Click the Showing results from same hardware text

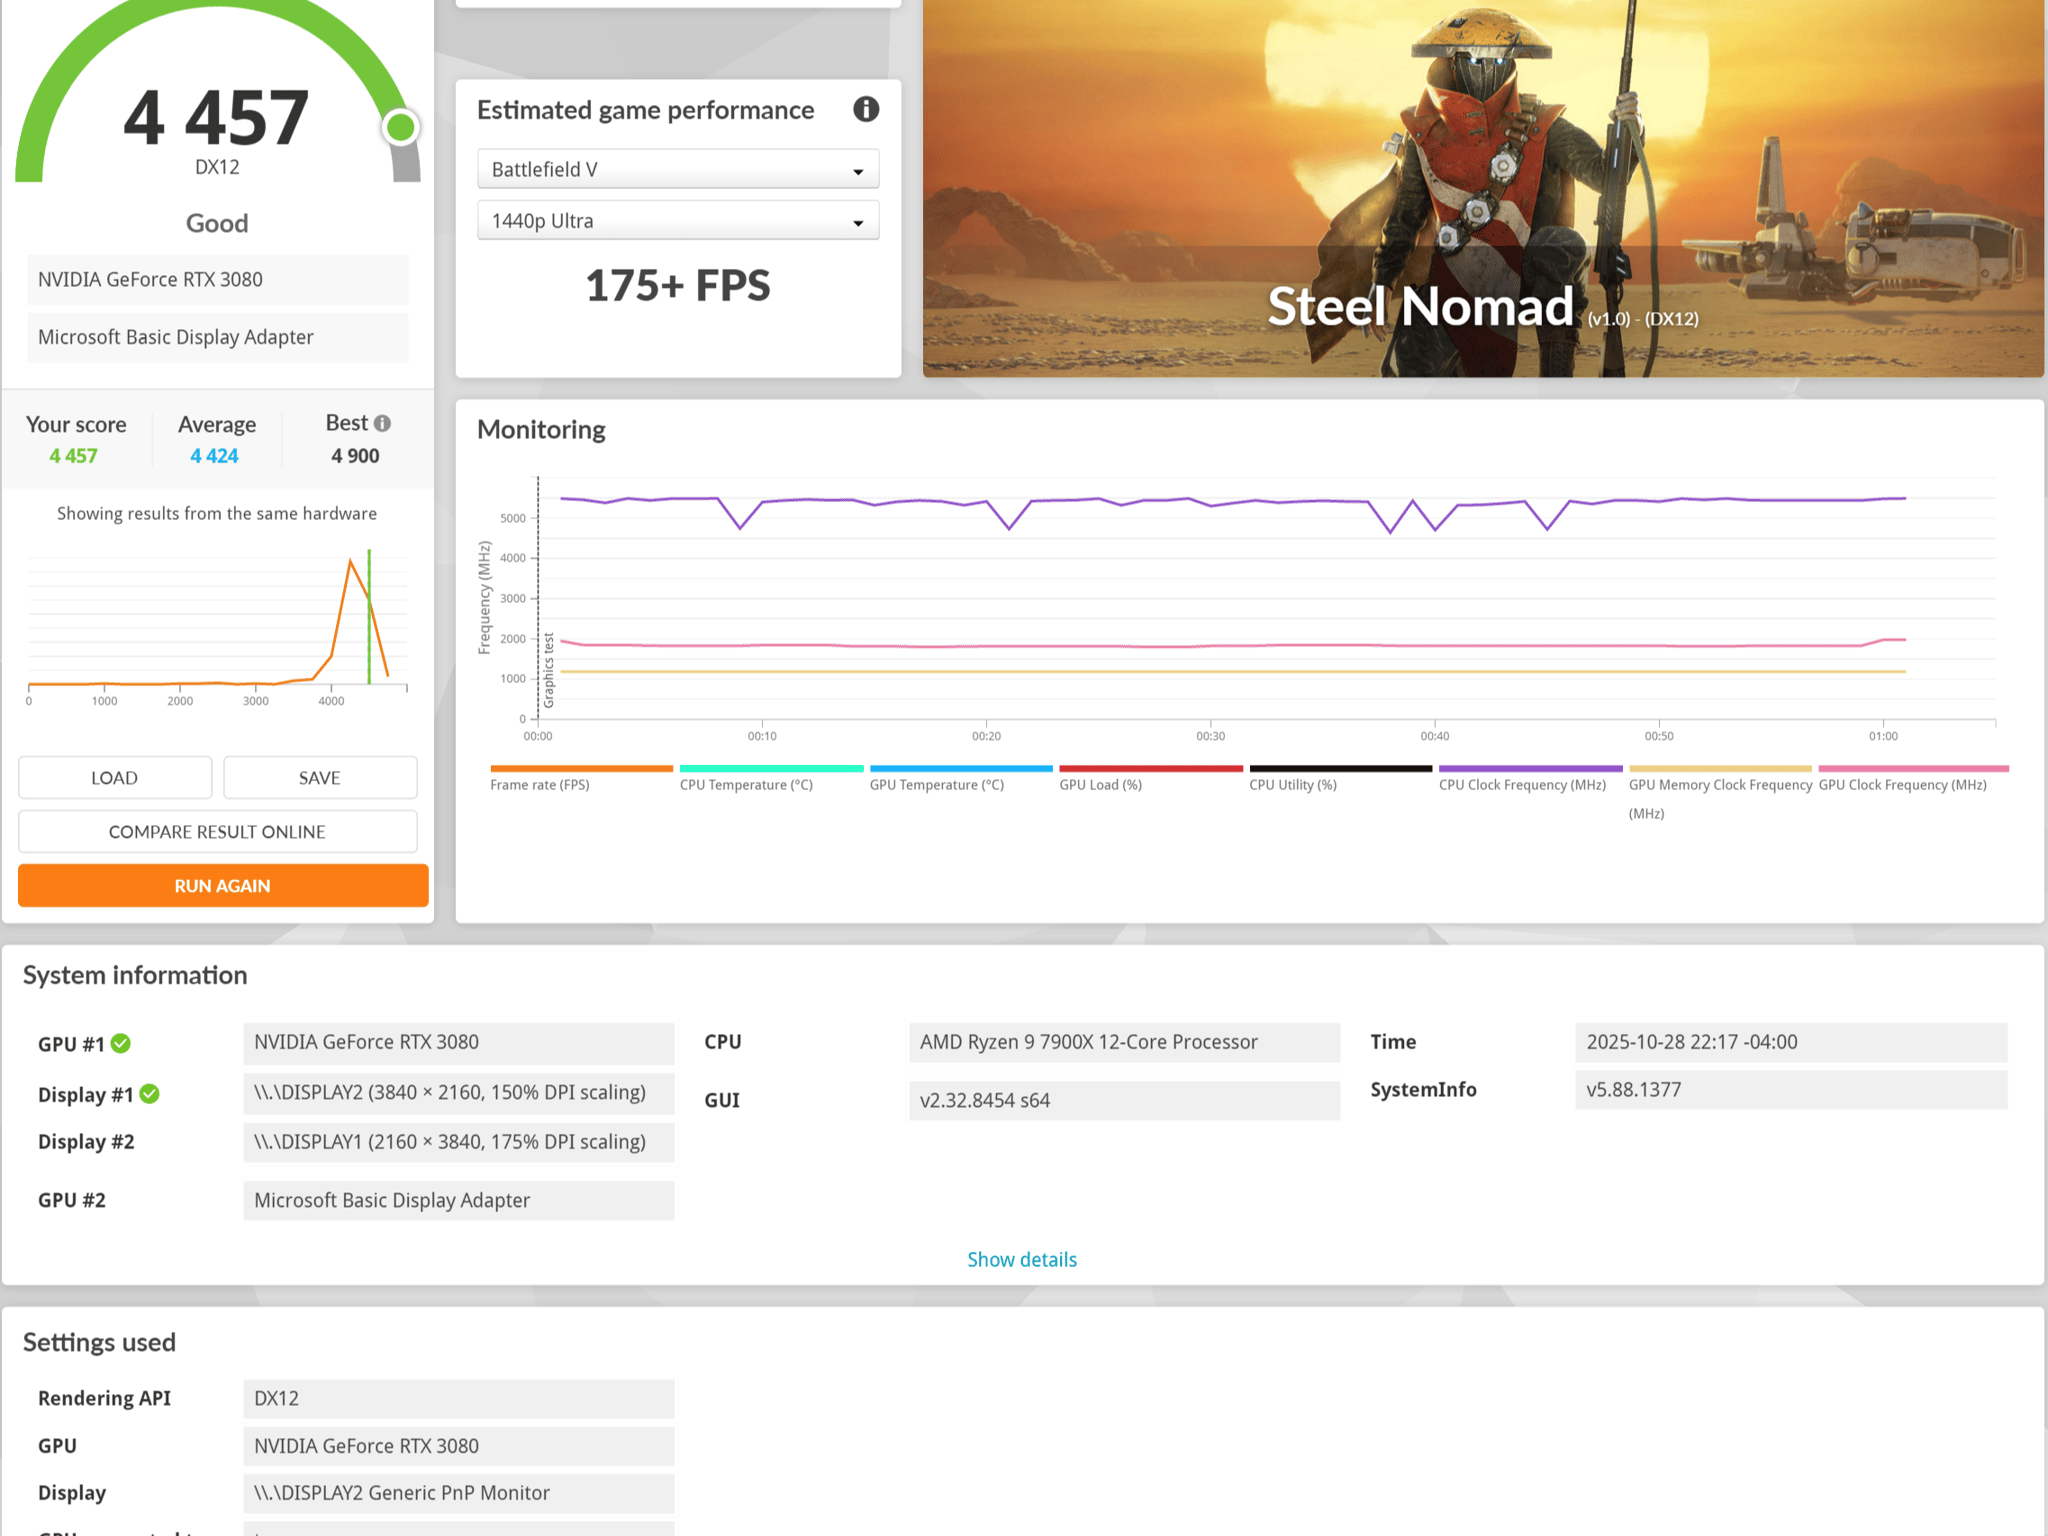(217, 514)
